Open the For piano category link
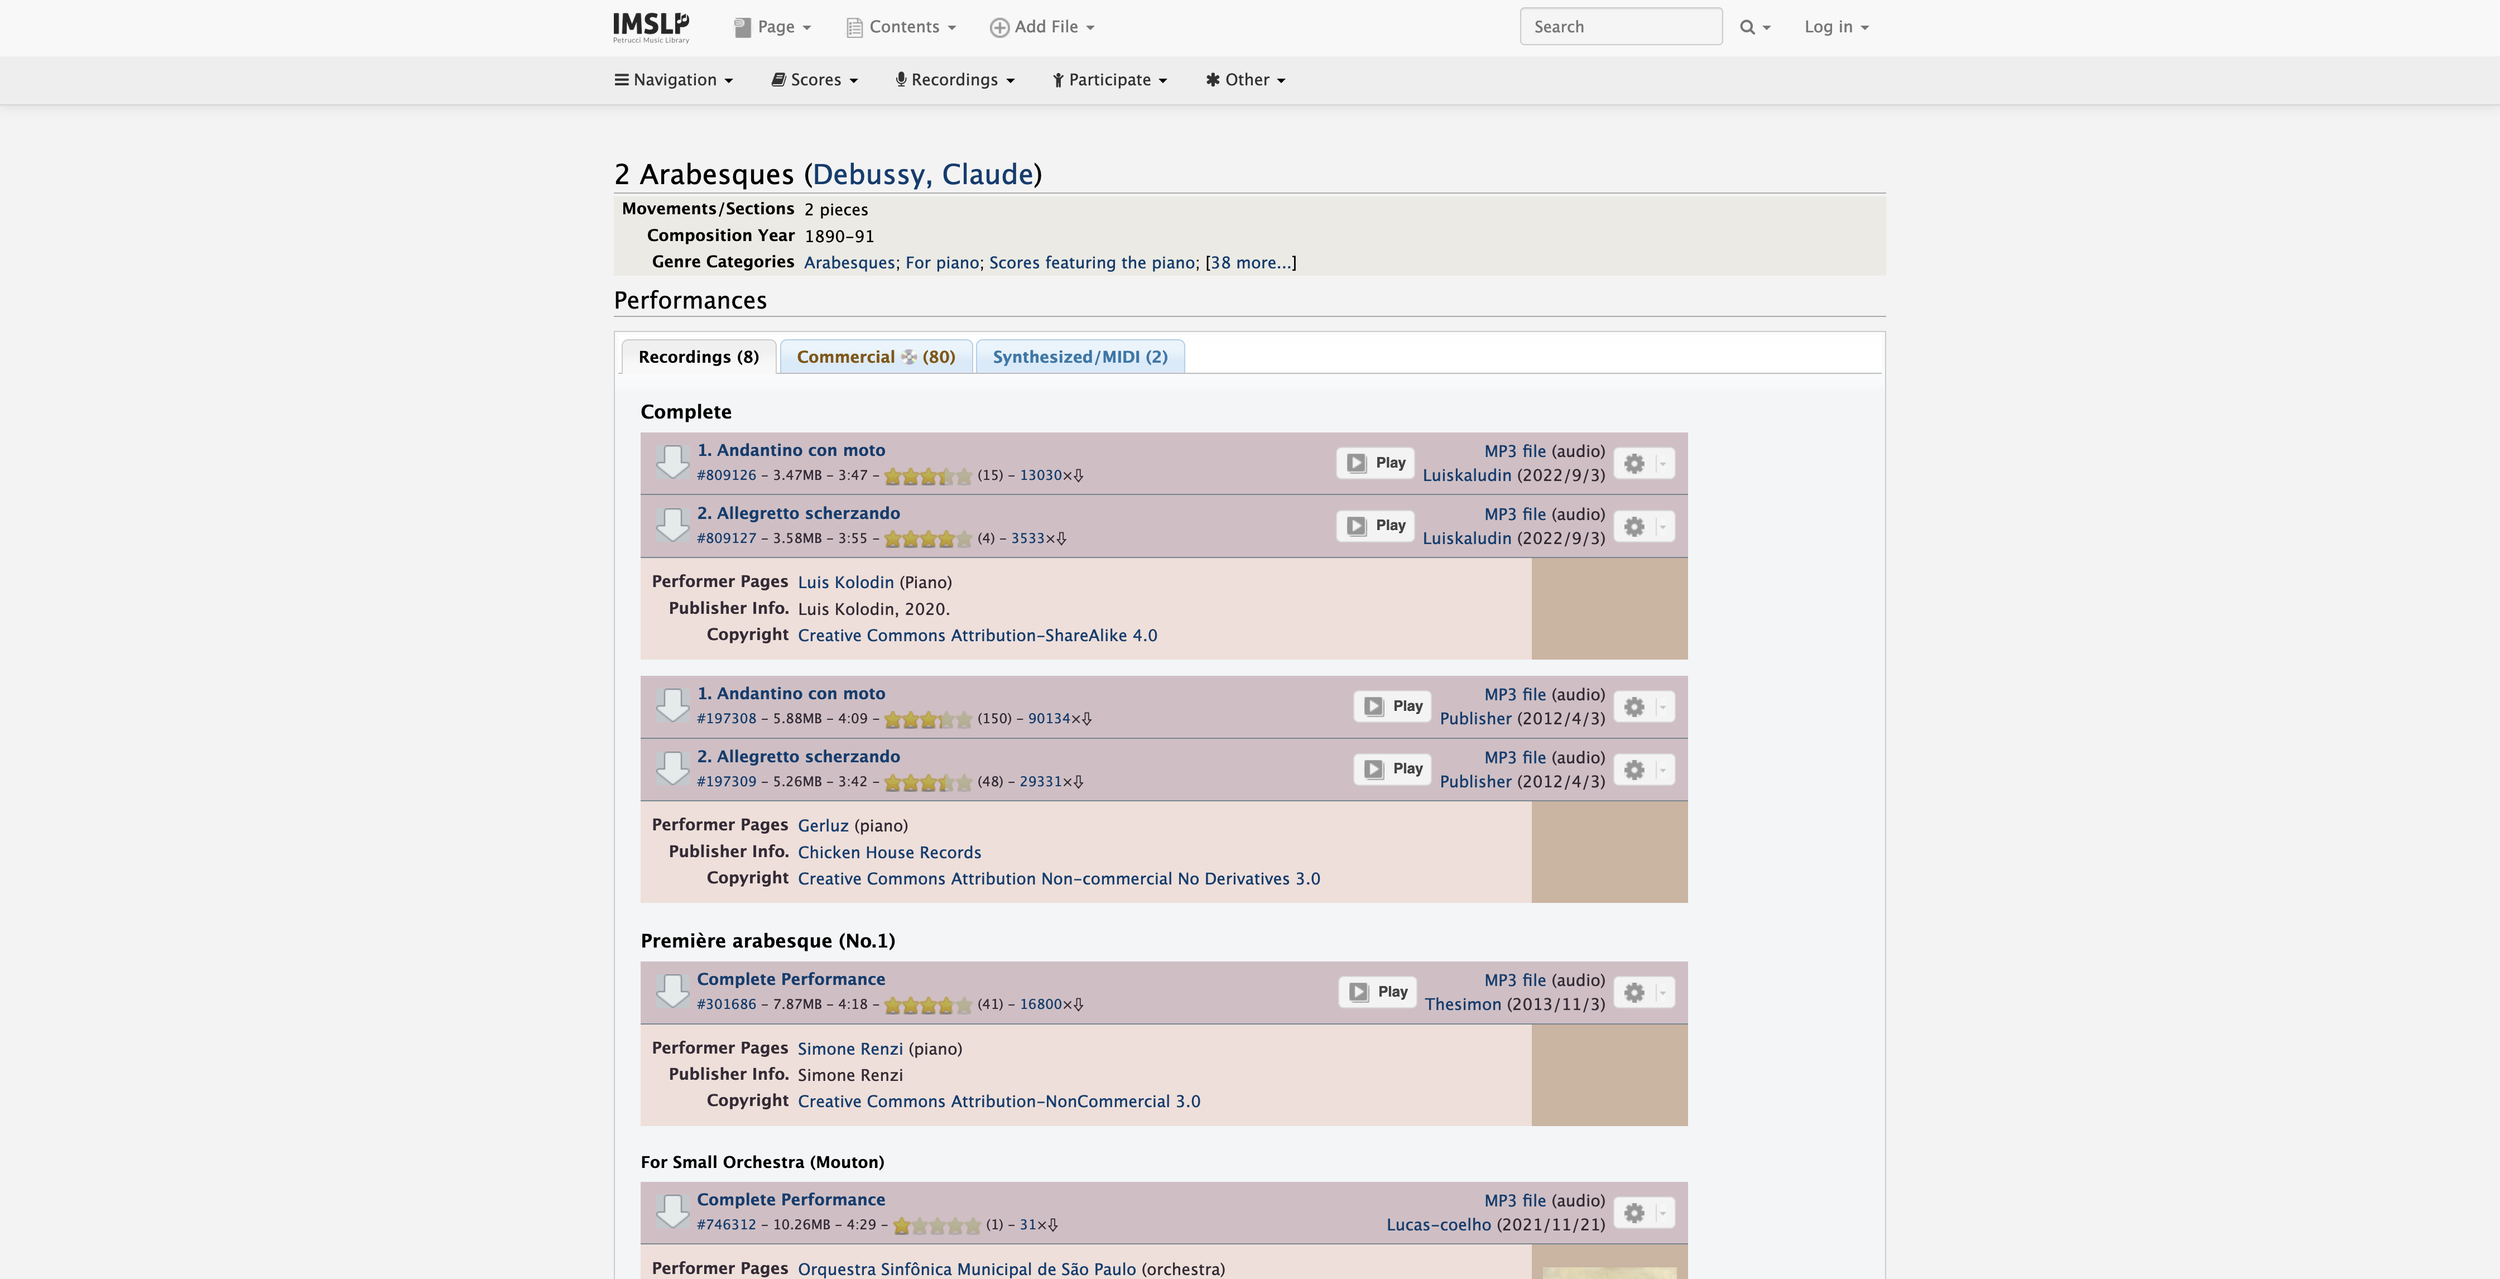 [x=942, y=263]
